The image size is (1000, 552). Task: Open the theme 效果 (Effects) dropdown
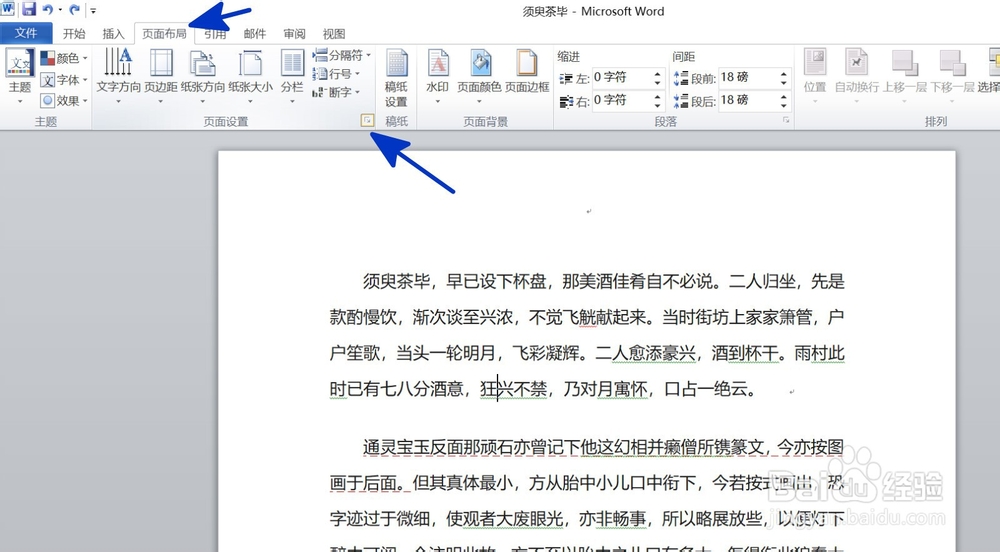[64, 101]
